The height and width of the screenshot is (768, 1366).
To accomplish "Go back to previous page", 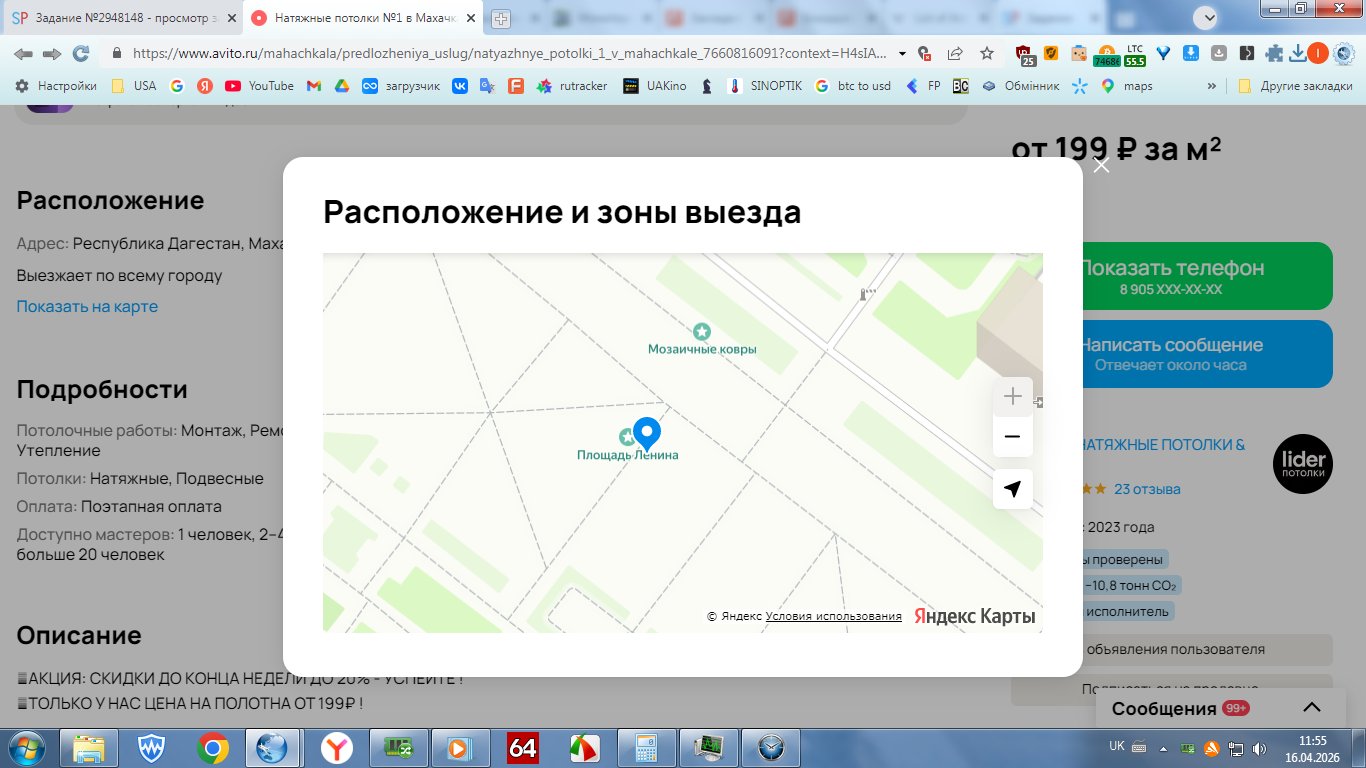I will [23, 54].
